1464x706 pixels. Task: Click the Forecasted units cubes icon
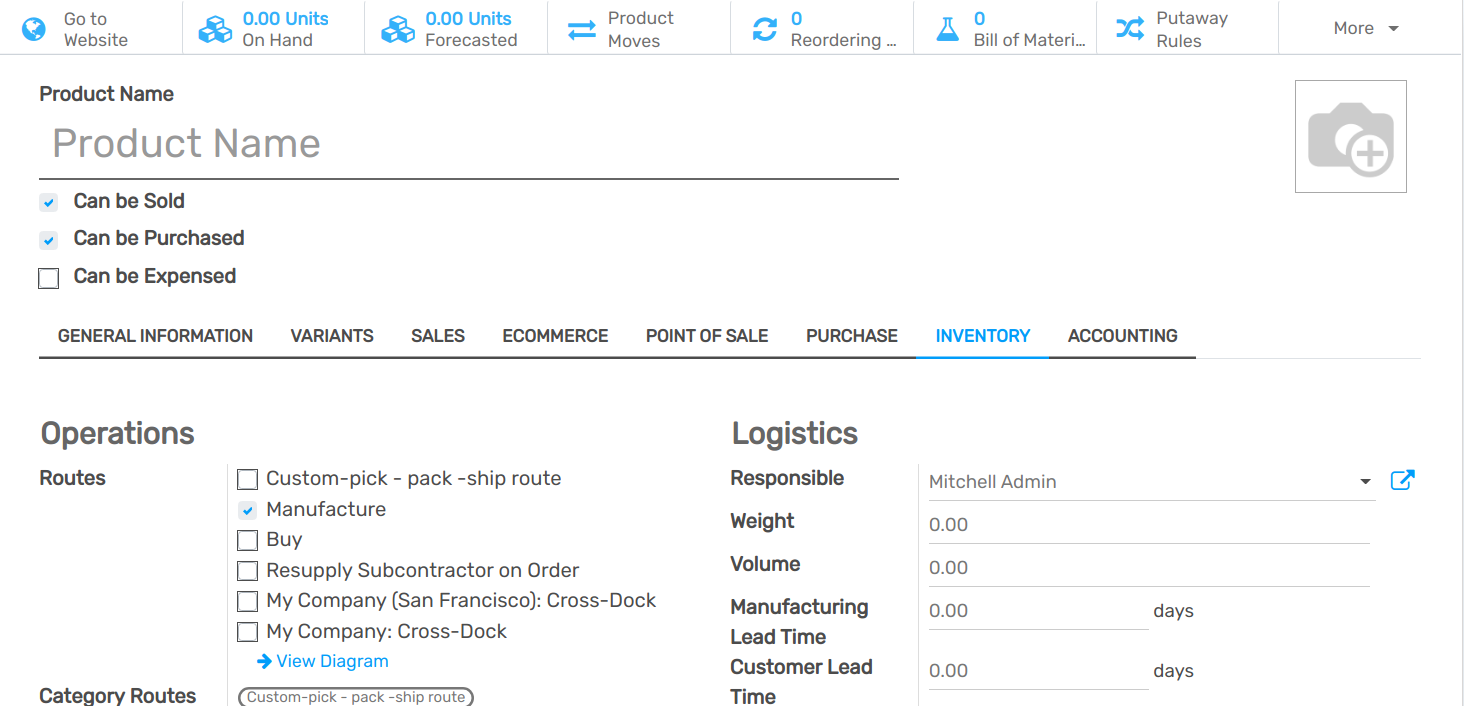398,29
